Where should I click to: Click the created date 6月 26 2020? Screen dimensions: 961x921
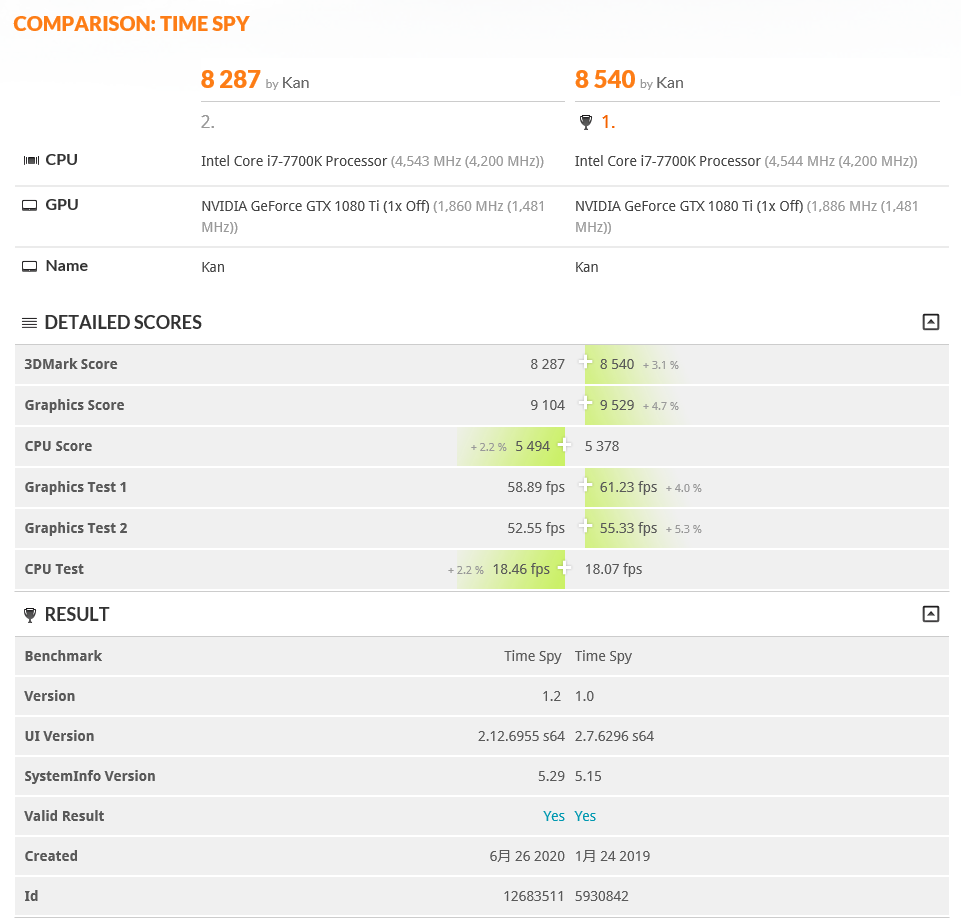click(526, 856)
